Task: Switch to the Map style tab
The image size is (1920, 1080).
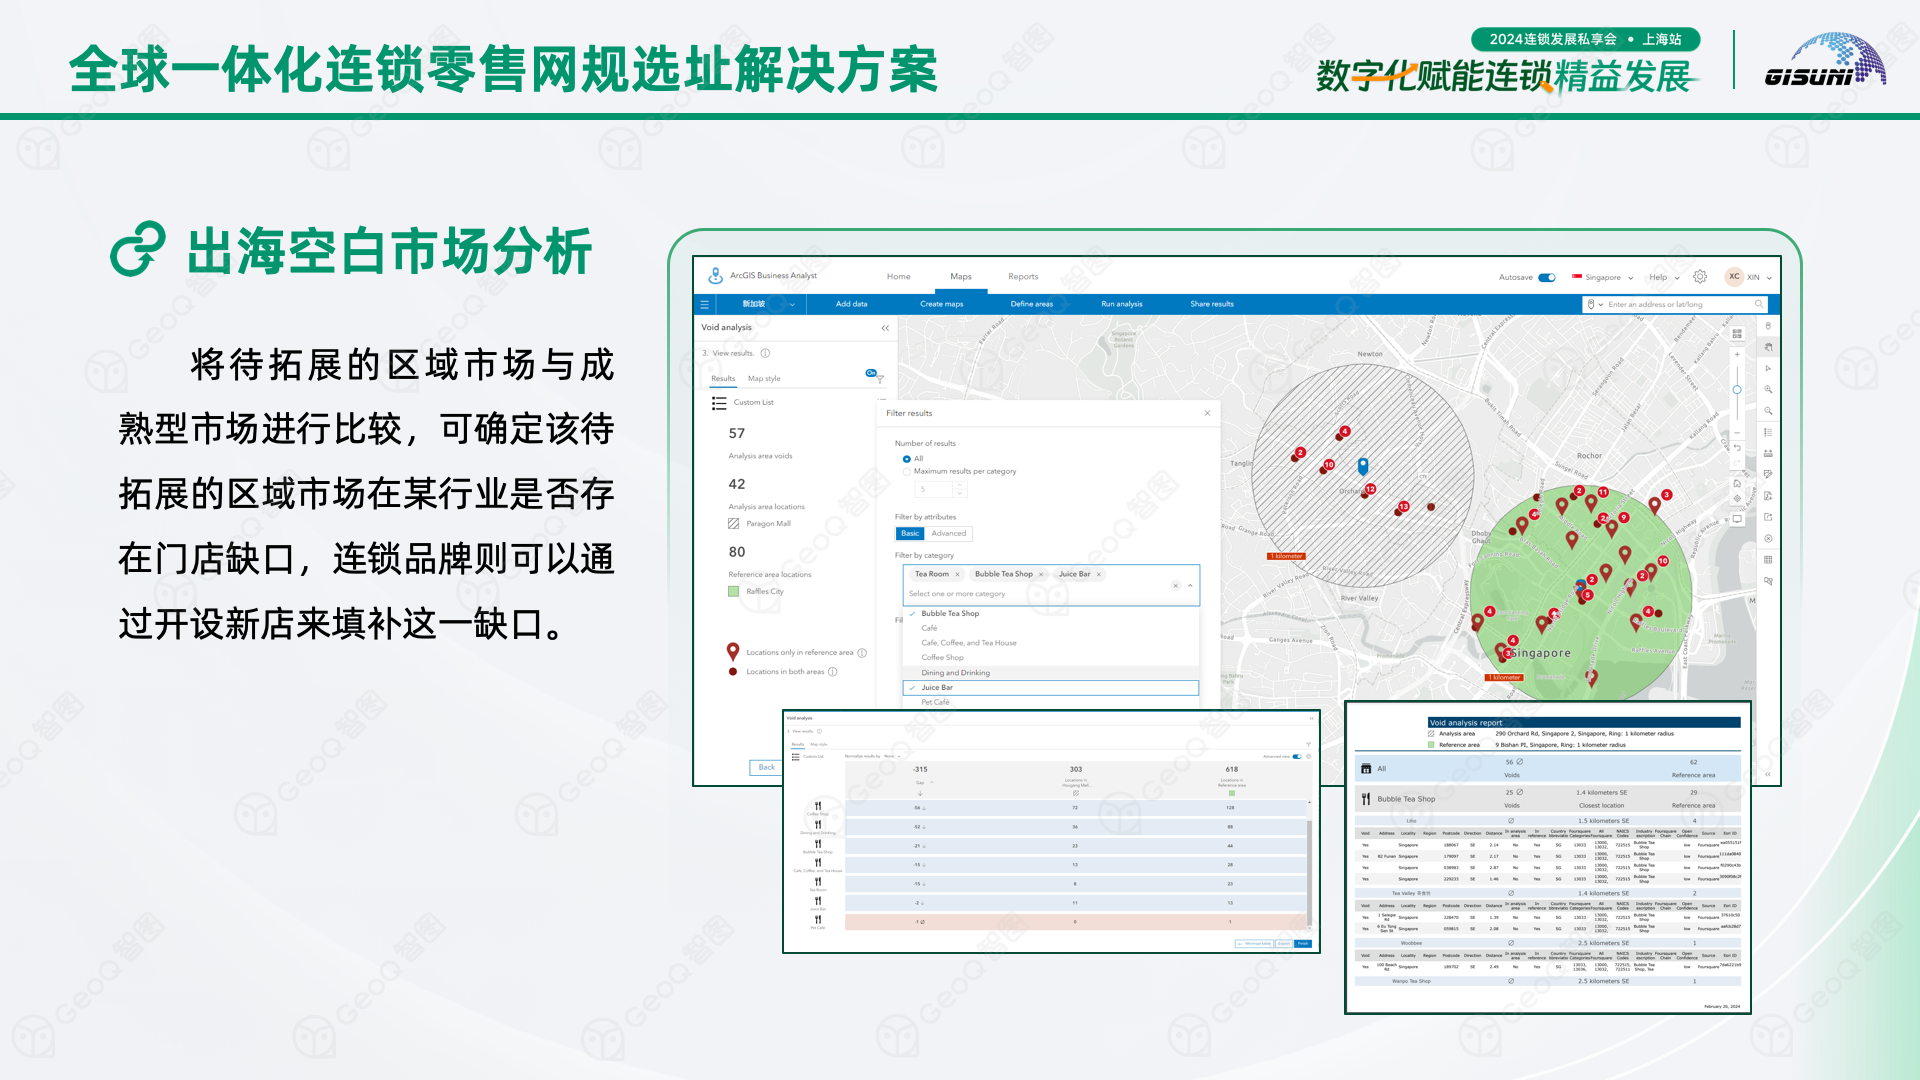Action: coord(764,379)
